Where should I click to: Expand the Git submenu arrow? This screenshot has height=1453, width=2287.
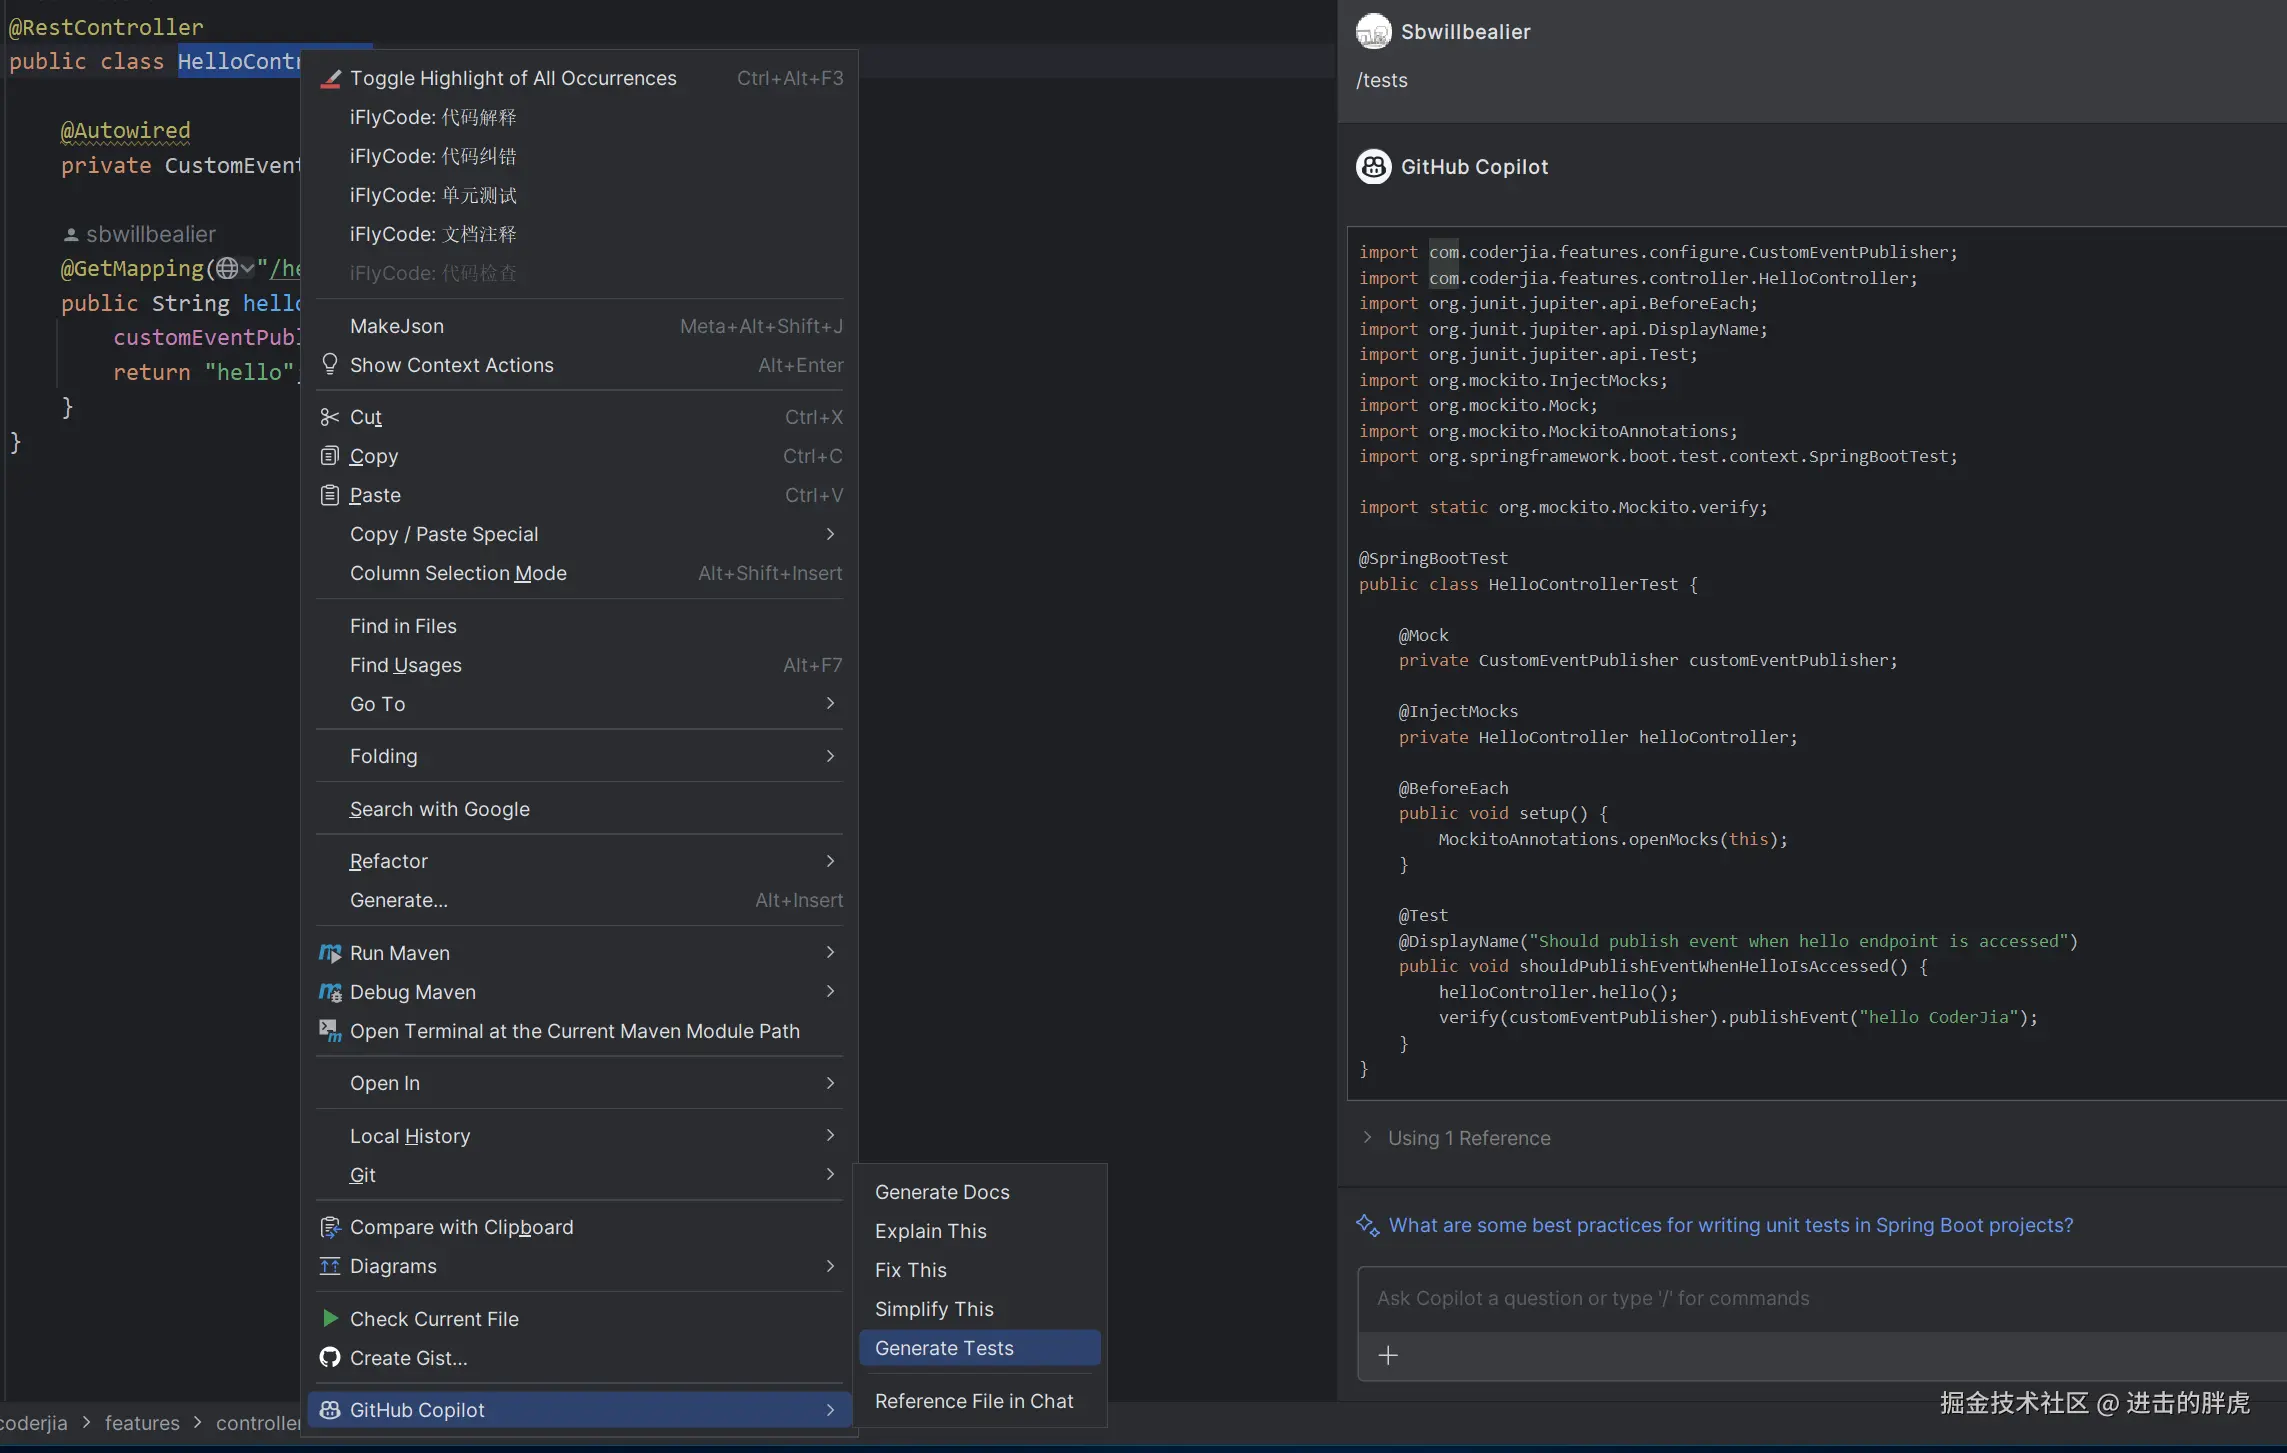[830, 1174]
